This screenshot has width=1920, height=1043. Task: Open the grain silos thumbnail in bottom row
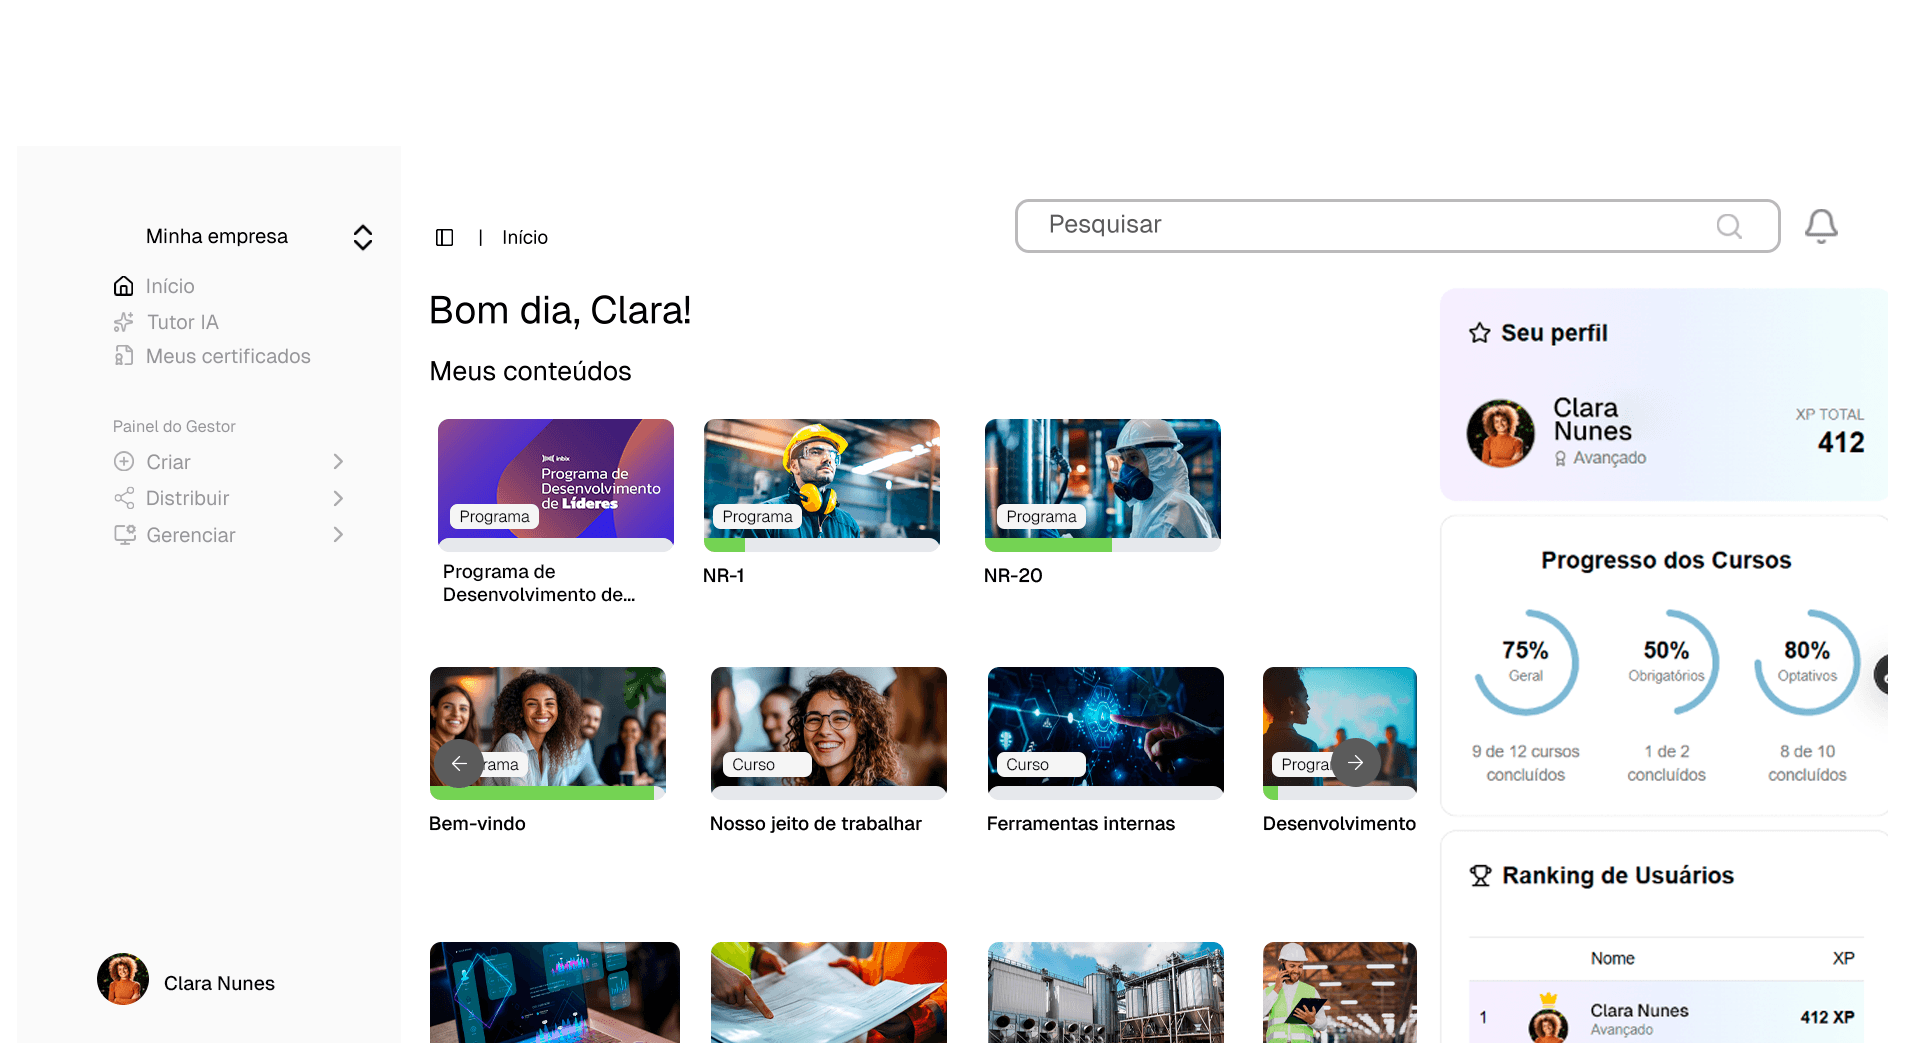[x=1106, y=992]
